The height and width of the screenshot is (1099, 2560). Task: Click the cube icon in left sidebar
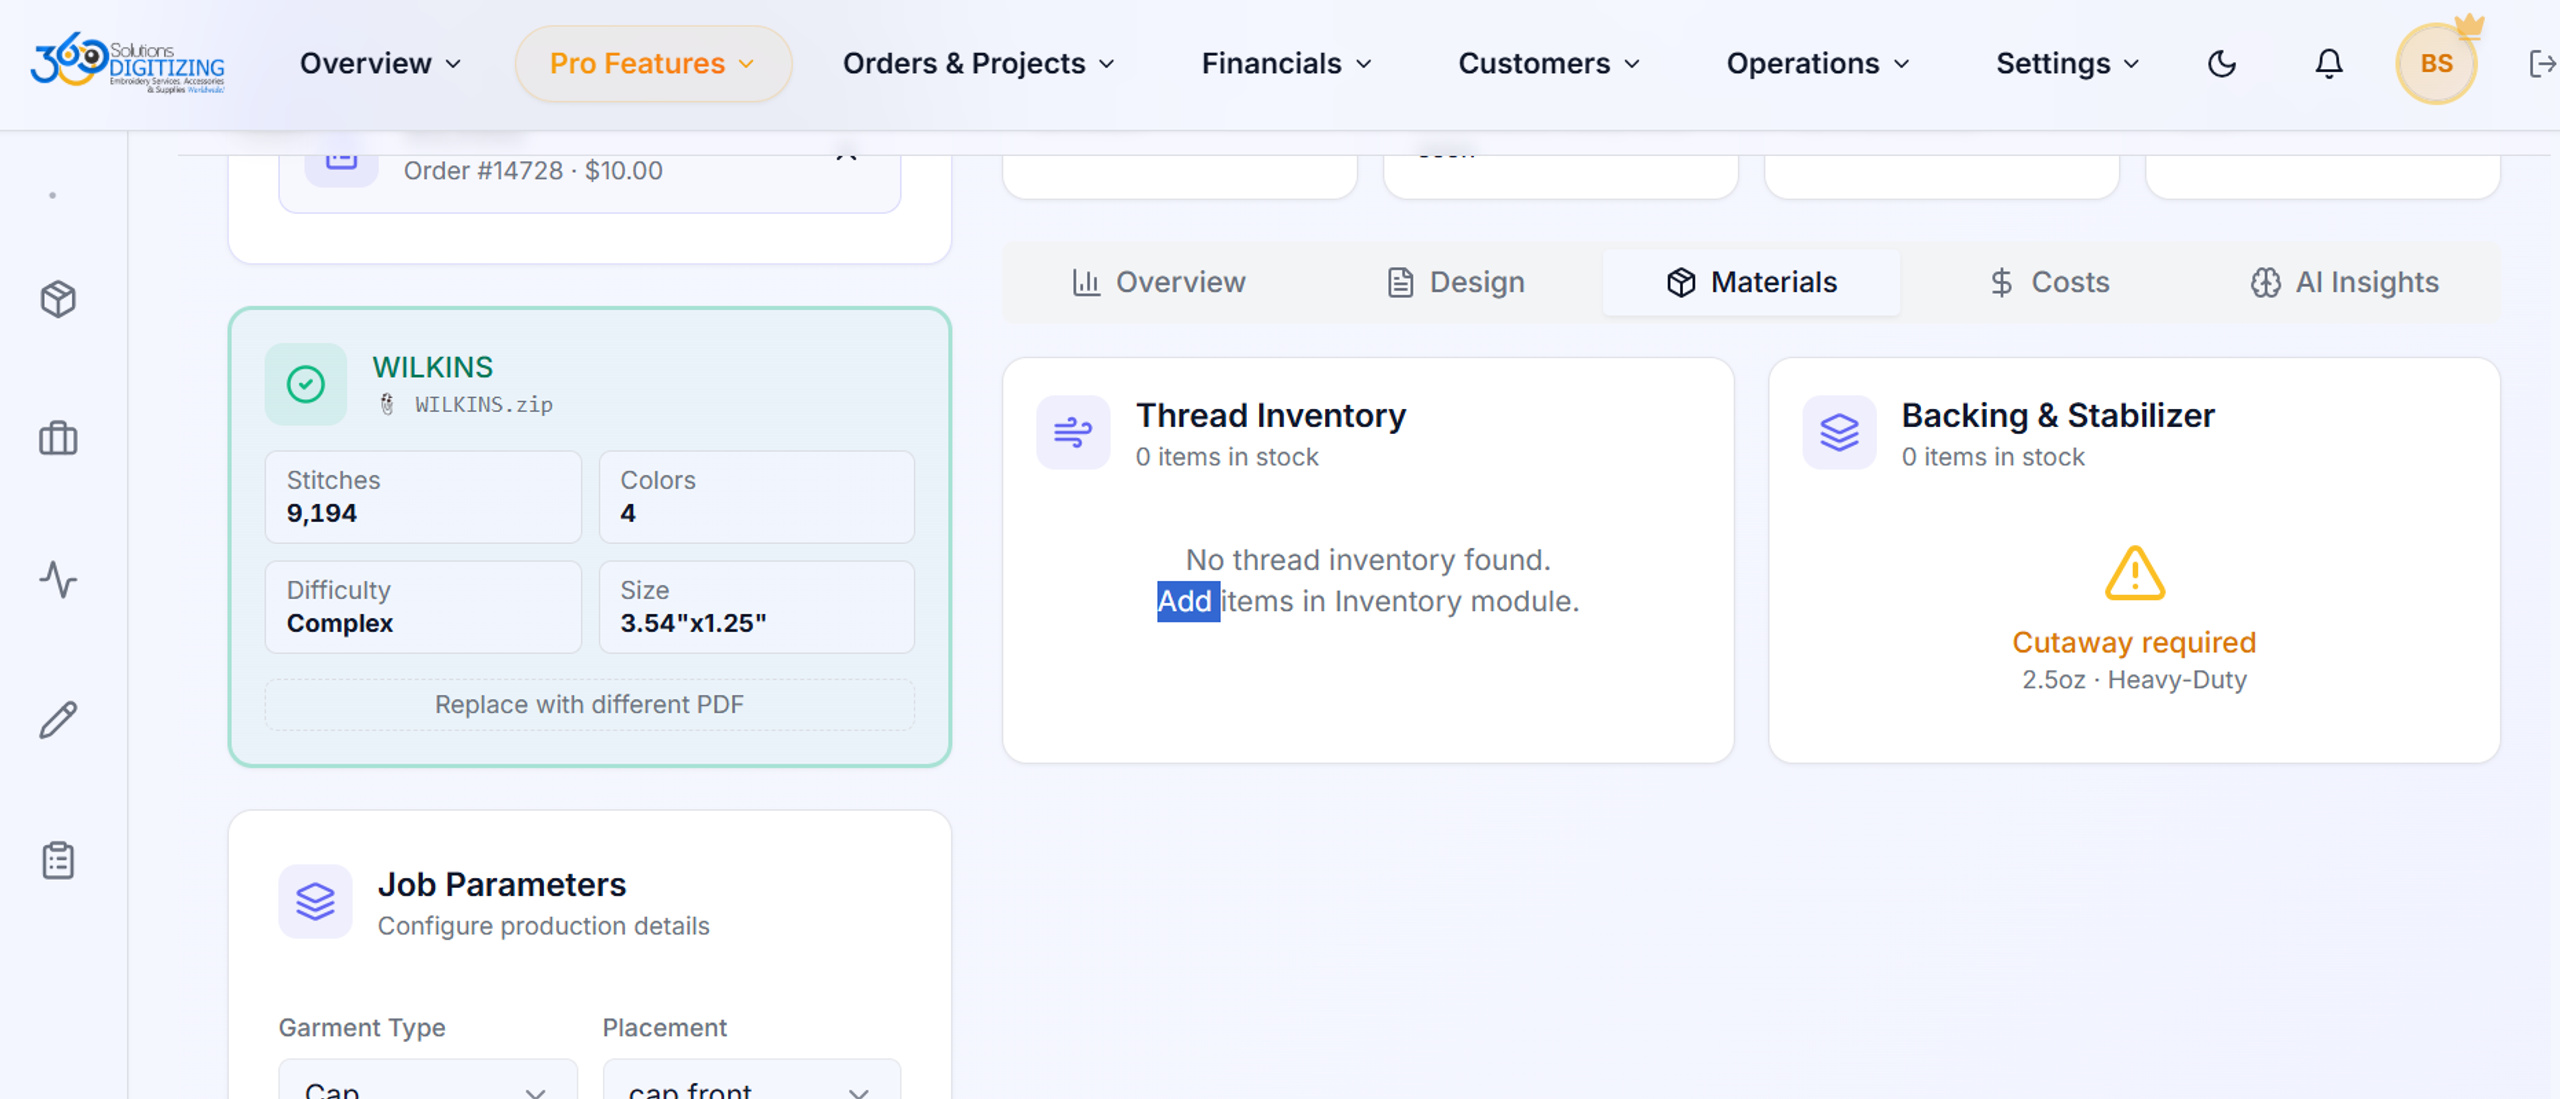tap(58, 299)
